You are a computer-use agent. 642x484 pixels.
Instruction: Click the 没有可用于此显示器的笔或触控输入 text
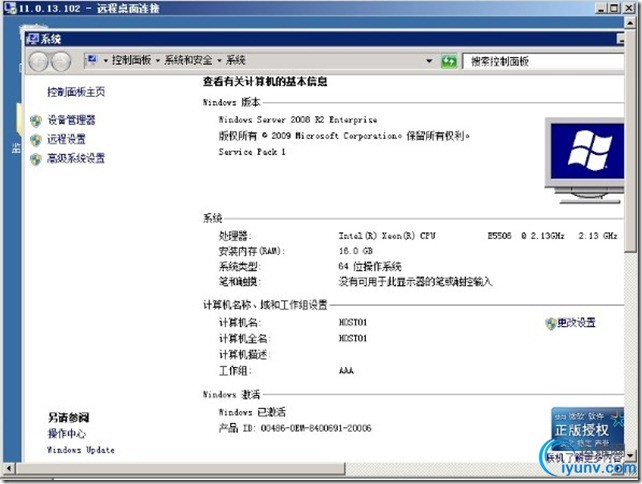click(415, 282)
